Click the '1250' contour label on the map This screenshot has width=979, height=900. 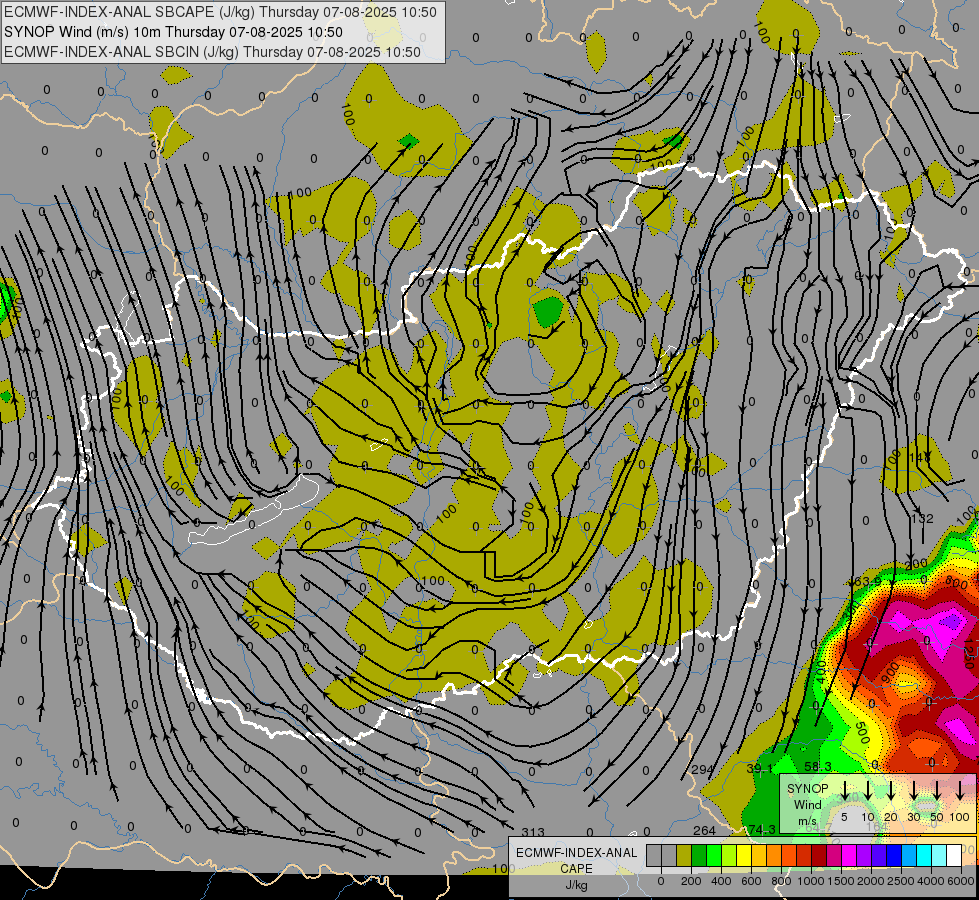tap(970, 653)
